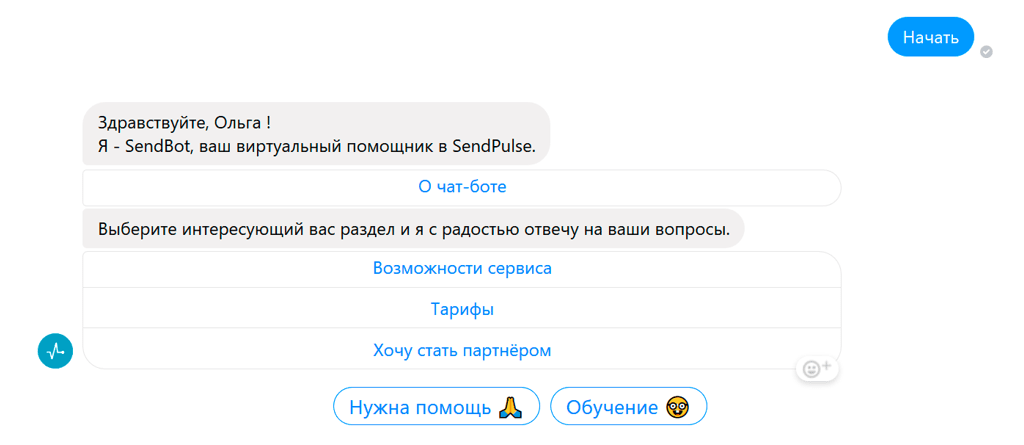Click the "Выберите интересующий вас раздел" message
The image size is (1024, 445).
[414, 229]
